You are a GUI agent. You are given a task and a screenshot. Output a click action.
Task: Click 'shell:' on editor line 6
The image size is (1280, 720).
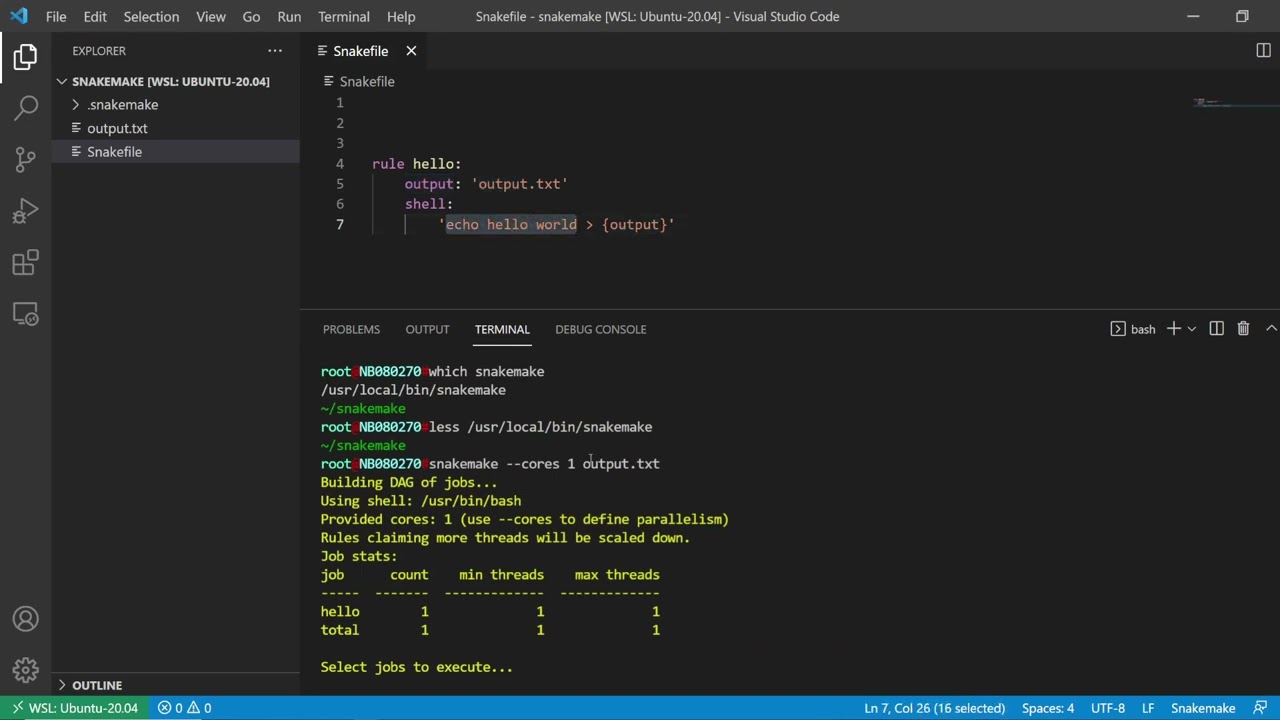point(429,204)
